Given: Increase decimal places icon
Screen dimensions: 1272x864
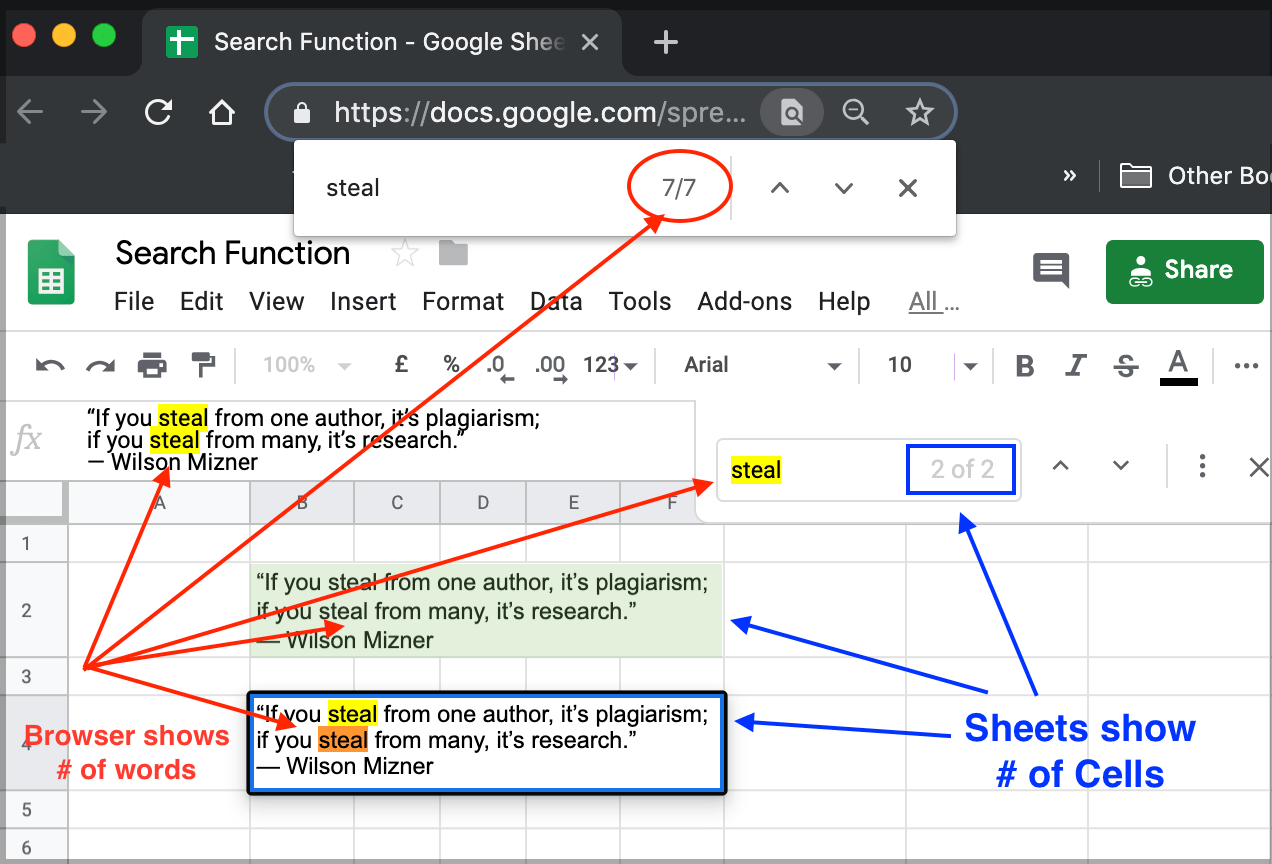Looking at the screenshot, I should pos(550,367).
